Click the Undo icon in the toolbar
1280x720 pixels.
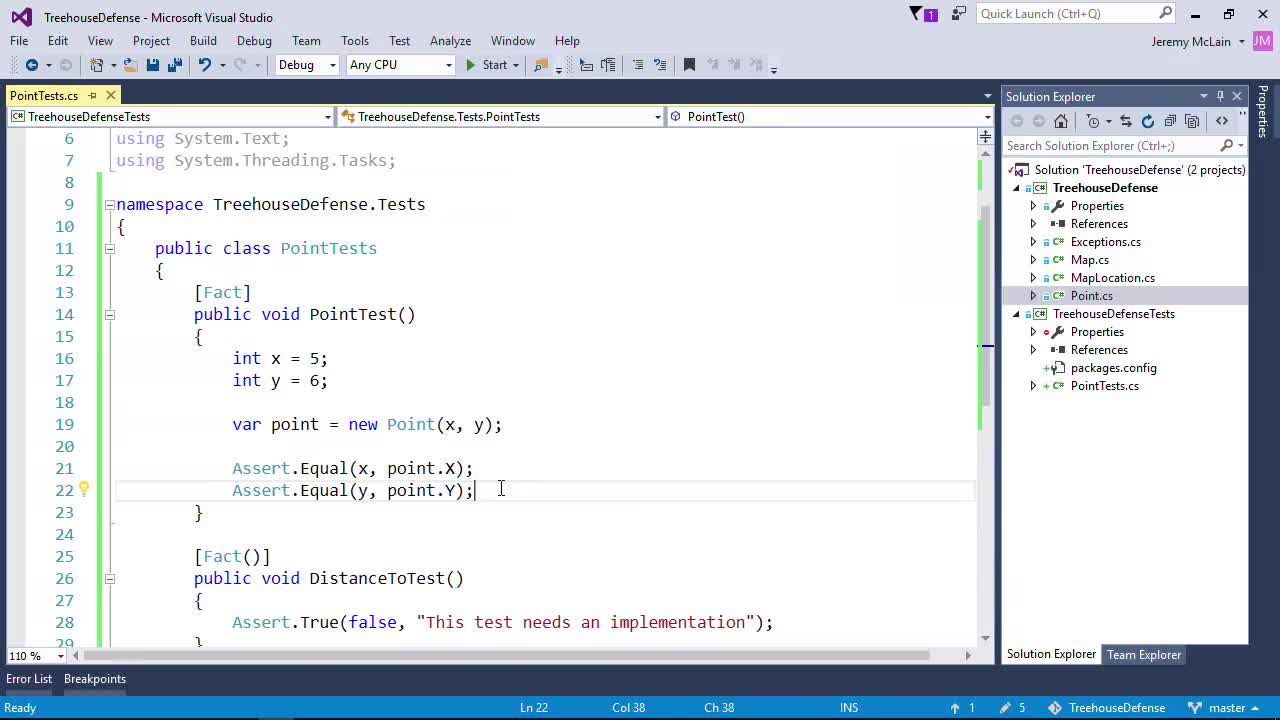(x=205, y=64)
